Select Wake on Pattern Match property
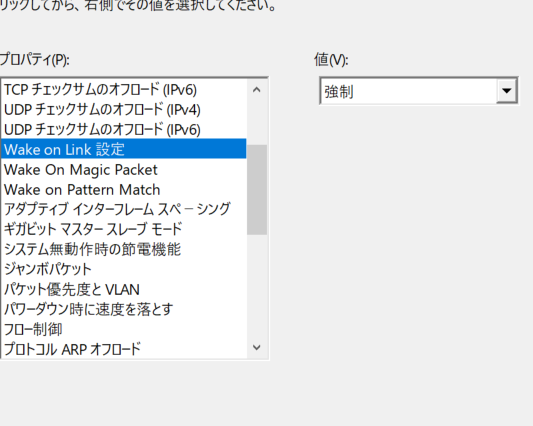Image resolution: width=533 pixels, height=426 pixels. click(124, 190)
